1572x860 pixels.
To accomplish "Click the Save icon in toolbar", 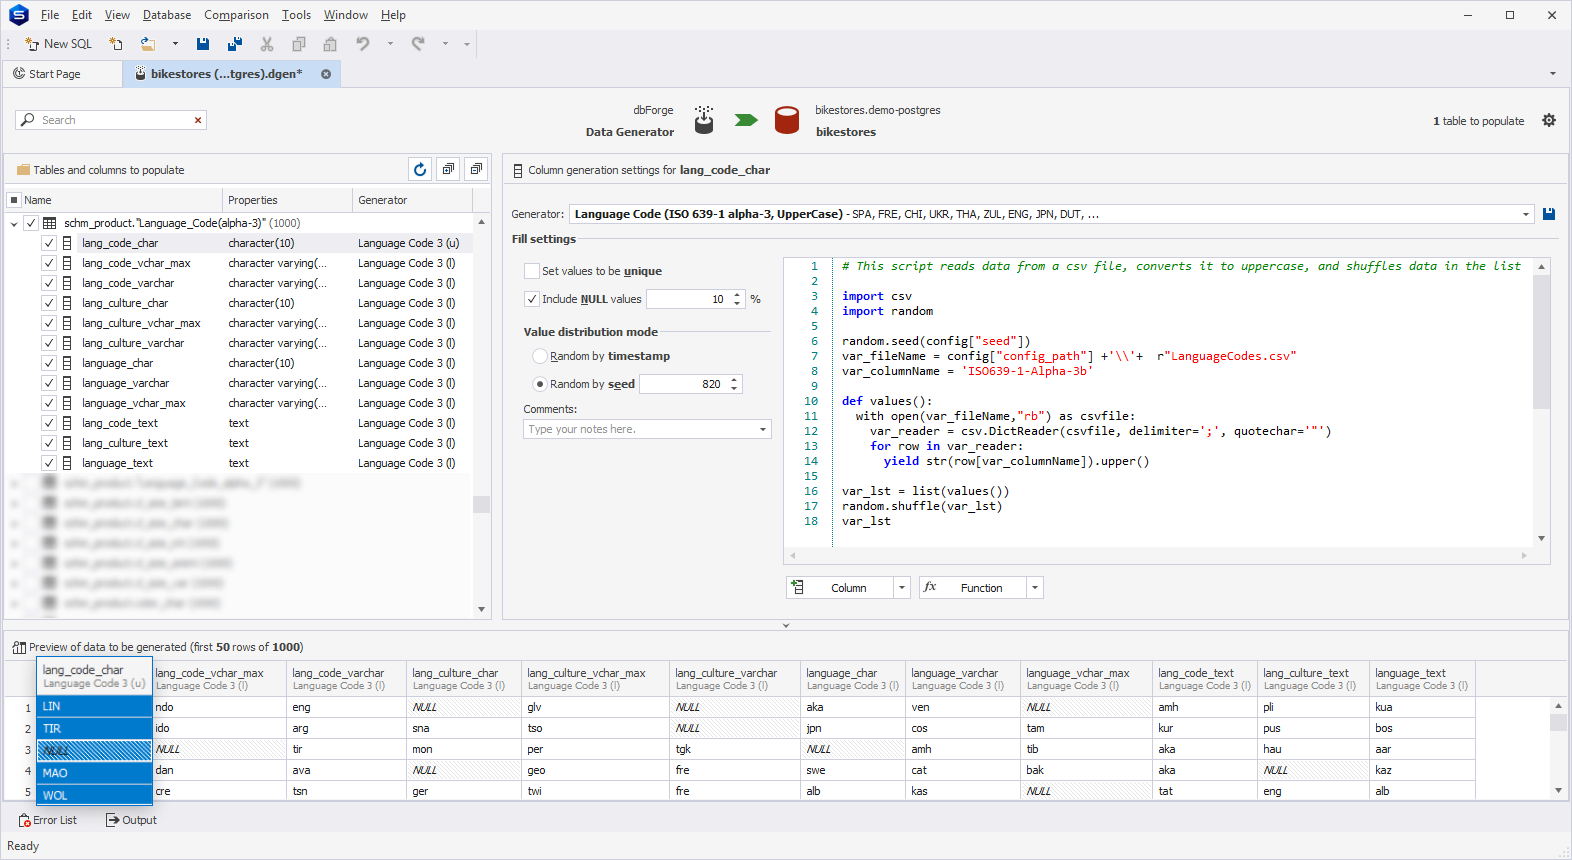I will click(203, 44).
